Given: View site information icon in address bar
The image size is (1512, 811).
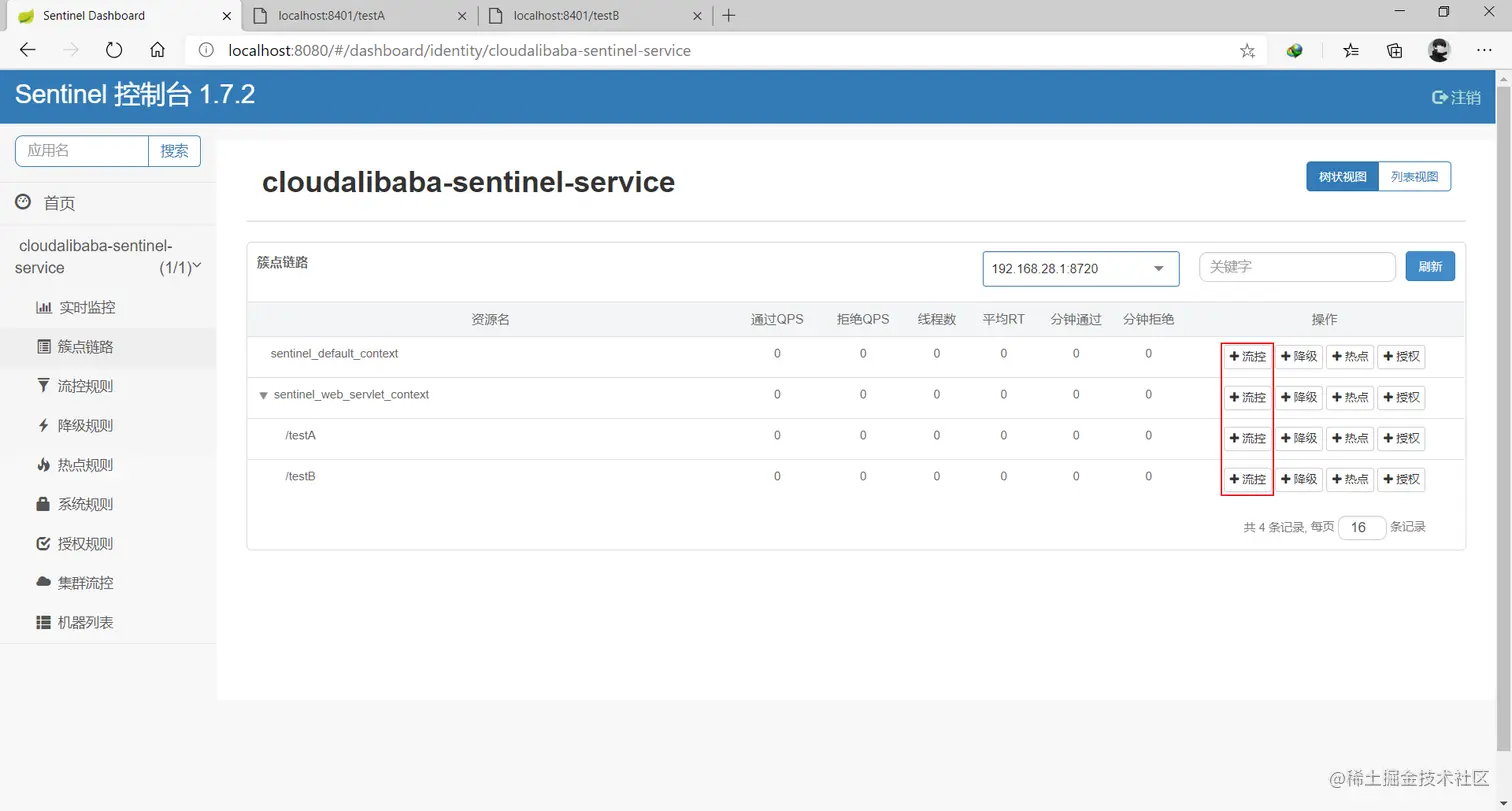Looking at the screenshot, I should pyautogui.click(x=206, y=50).
